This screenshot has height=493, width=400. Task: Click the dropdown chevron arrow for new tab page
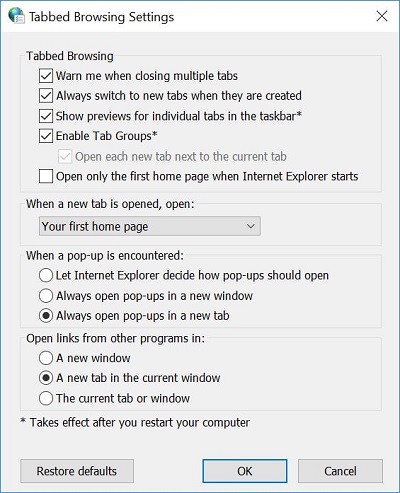tap(251, 226)
